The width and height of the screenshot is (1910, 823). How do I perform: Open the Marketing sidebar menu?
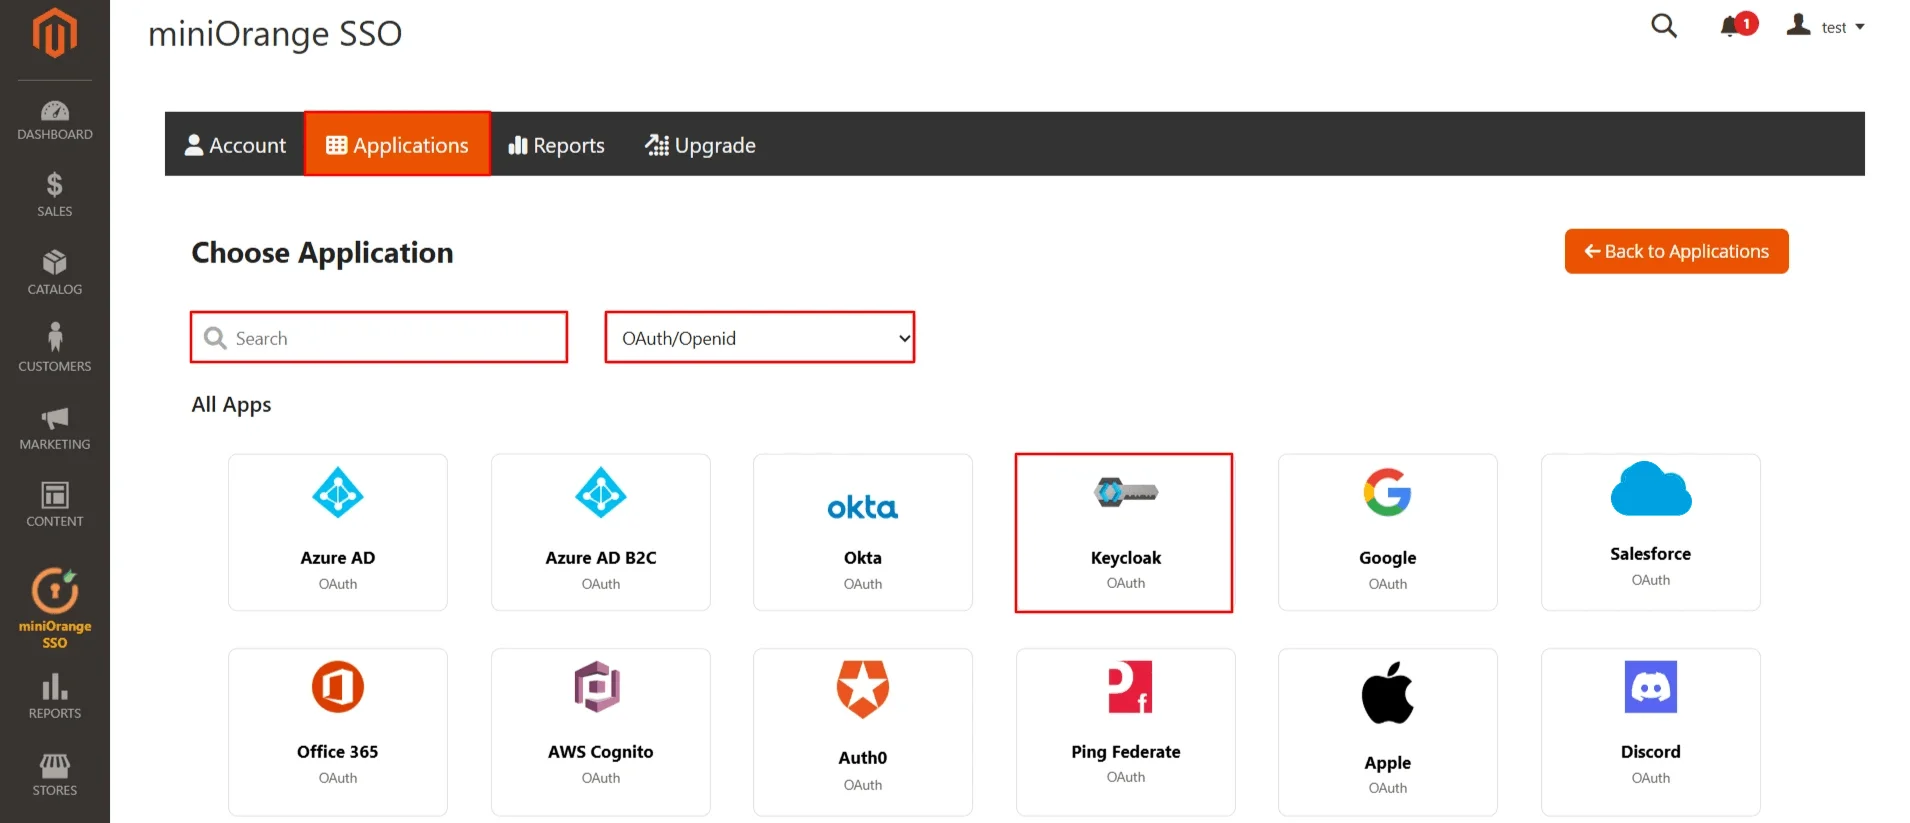coord(55,427)
